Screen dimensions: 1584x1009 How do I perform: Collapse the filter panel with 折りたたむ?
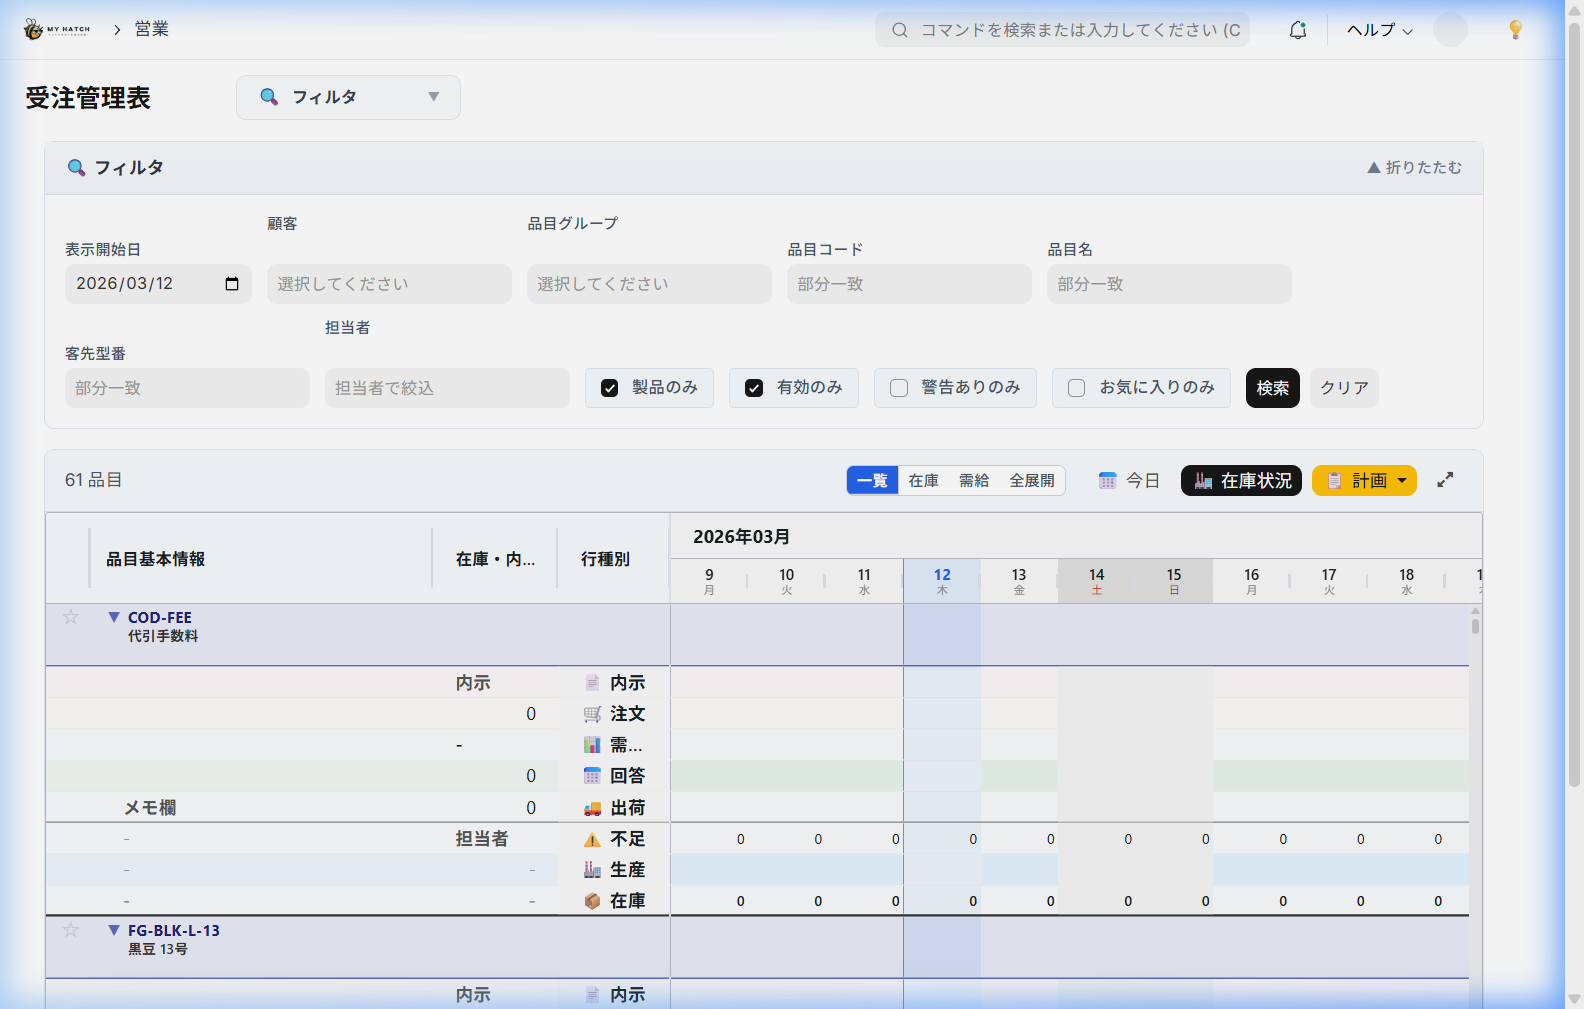point(1414,168)
